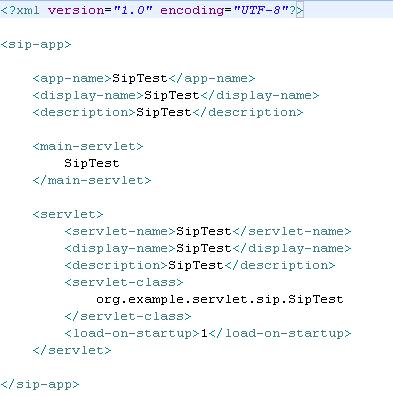Click the opening <servlet> tag
The width and height of the screenshot is (393, 396).
pyautogui.click(x=68, y=214)
